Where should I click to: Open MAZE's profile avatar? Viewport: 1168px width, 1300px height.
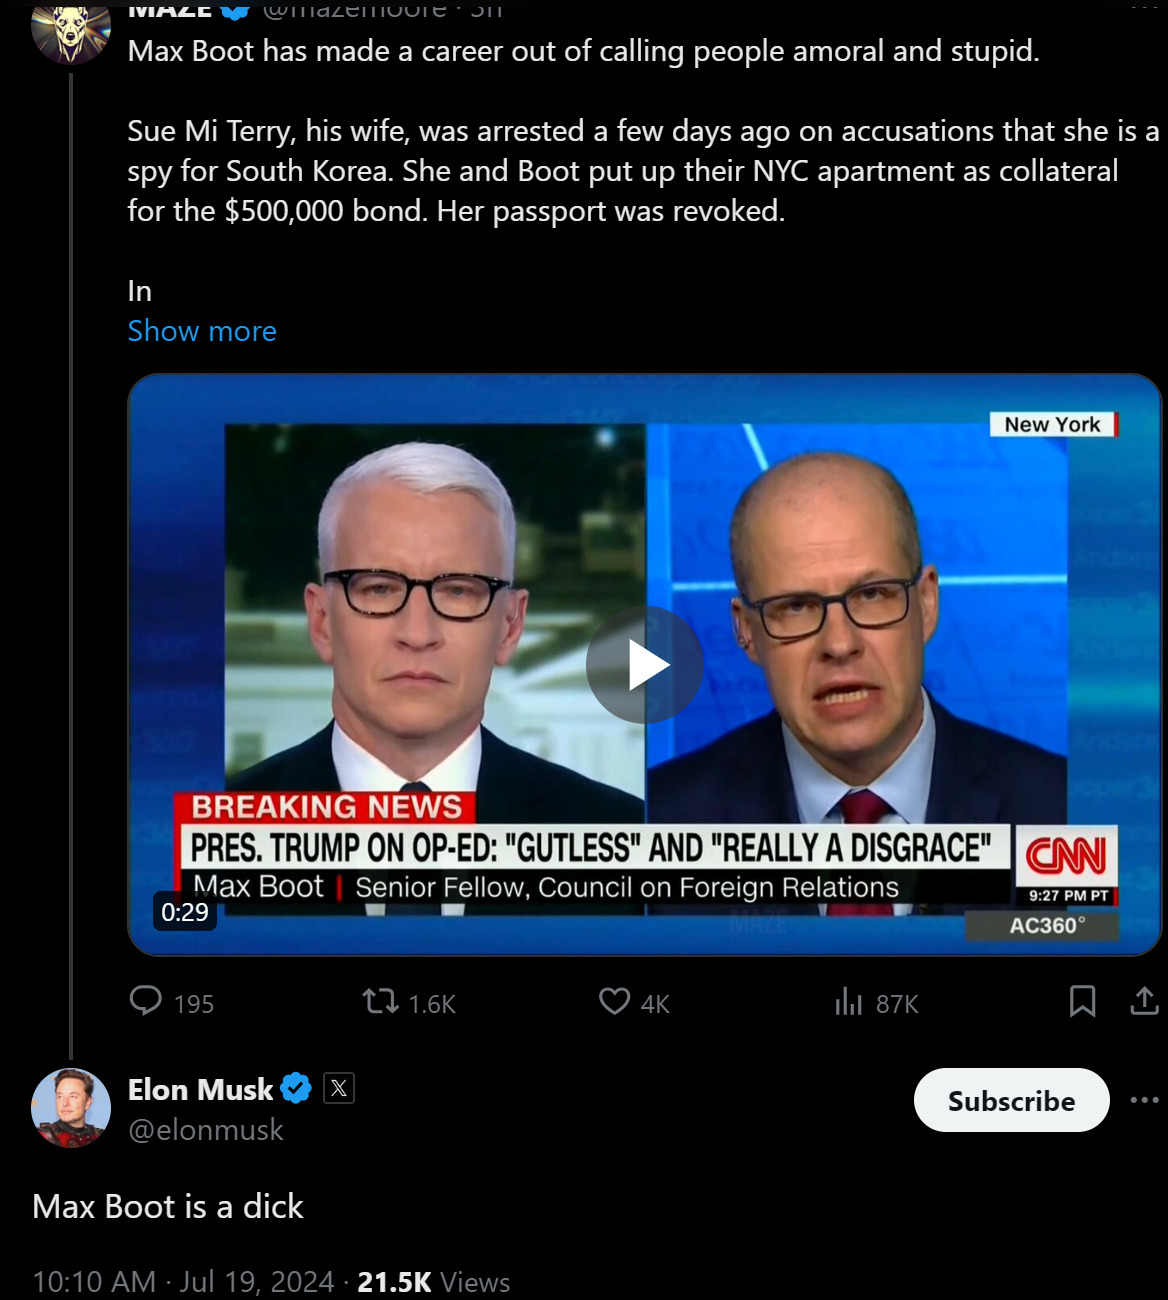[x=70, y=27]
